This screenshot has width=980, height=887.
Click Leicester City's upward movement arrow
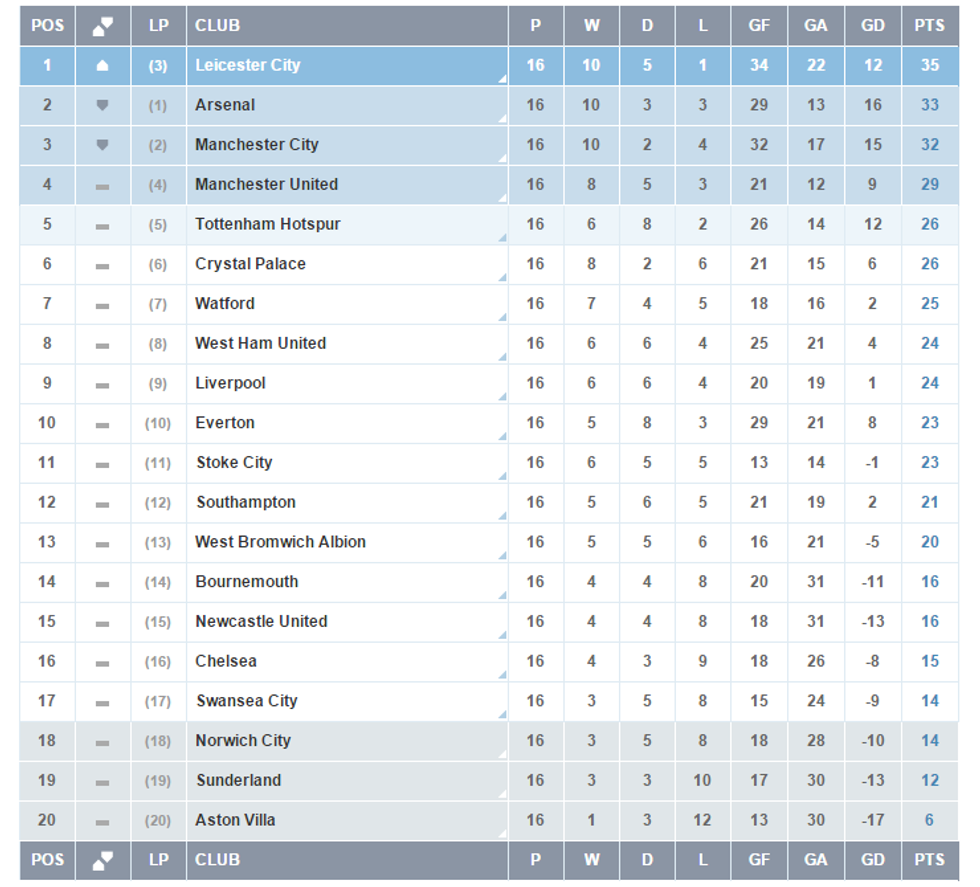point(102,66)
